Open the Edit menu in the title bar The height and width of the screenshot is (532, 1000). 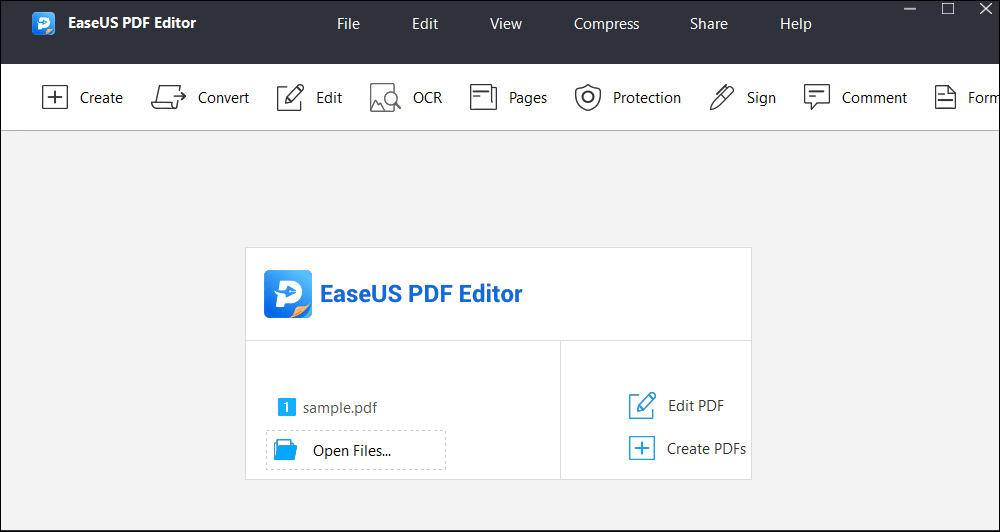tap(425, 24)
